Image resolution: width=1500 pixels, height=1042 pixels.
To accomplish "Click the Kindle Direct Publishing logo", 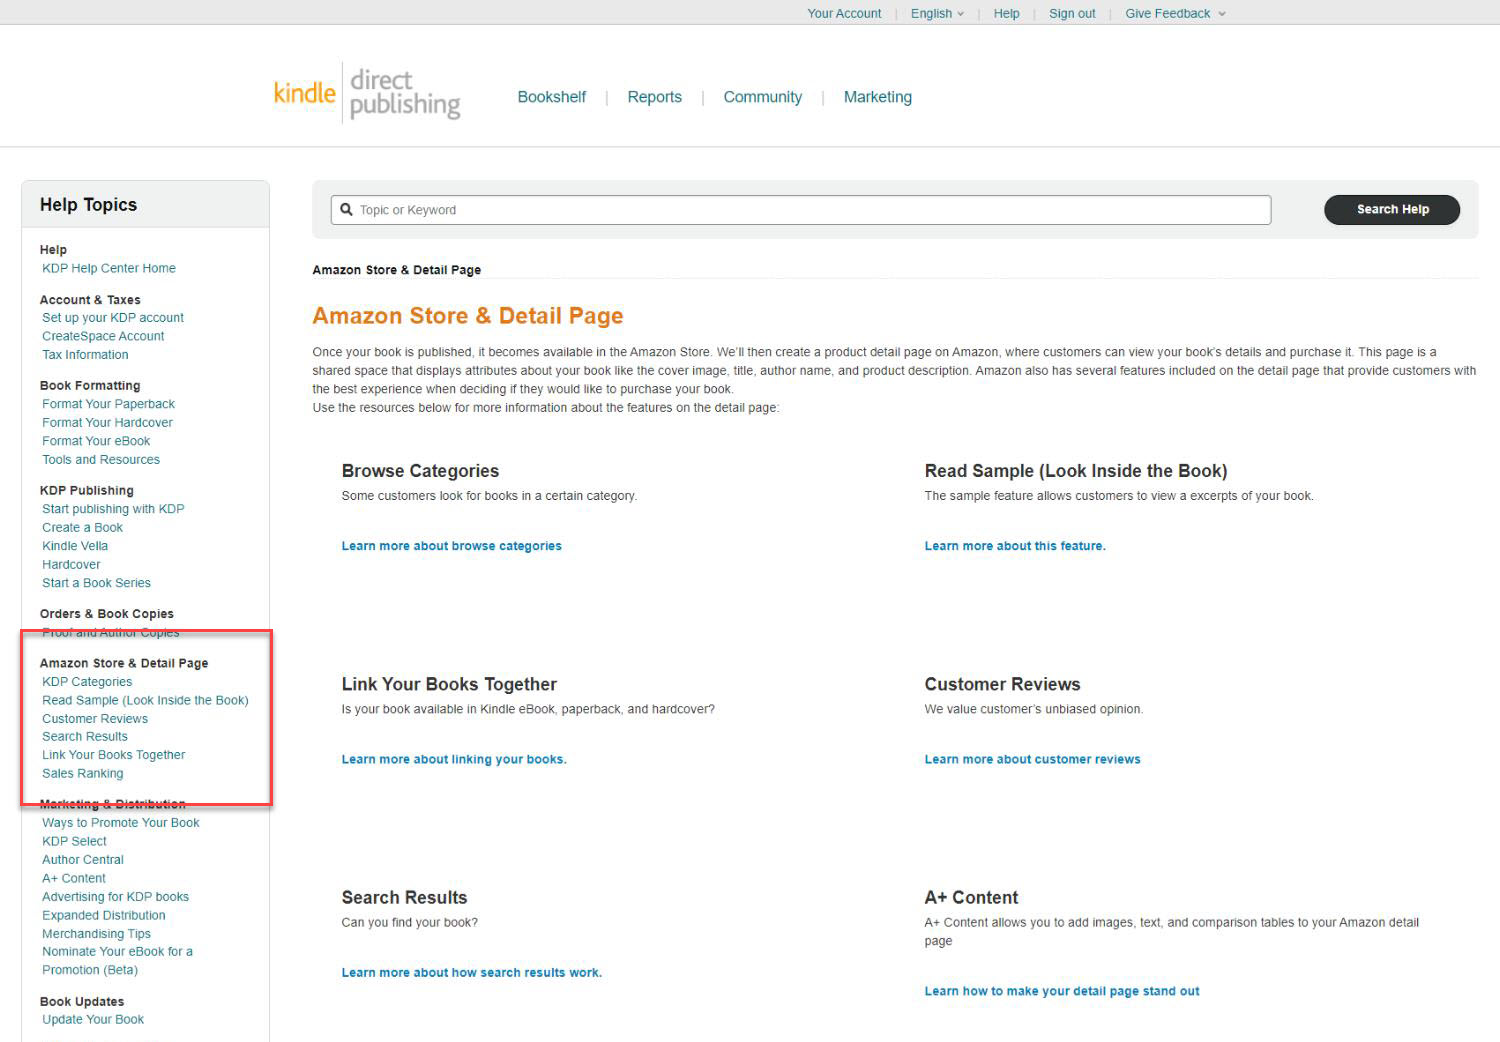I will coord(366,94).
